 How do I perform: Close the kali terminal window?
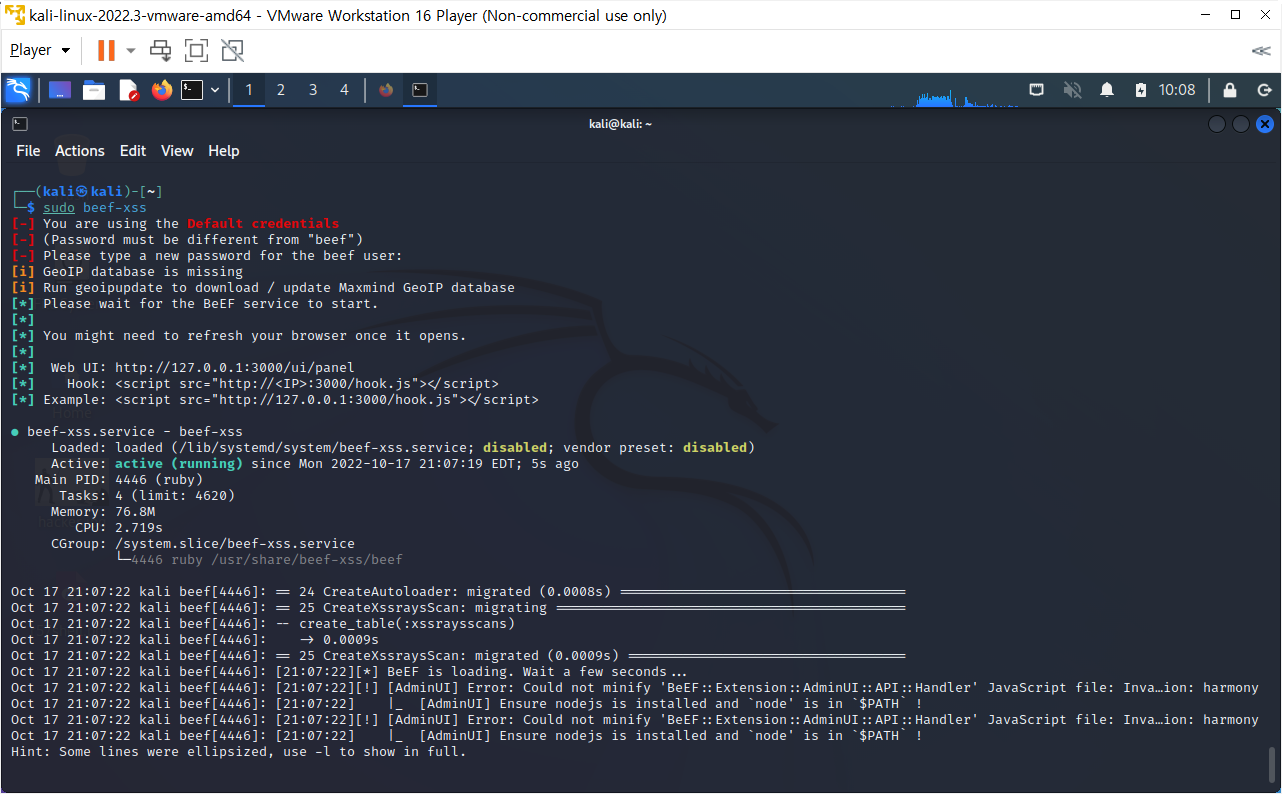pyautogui.click(x=1265, y=124)
